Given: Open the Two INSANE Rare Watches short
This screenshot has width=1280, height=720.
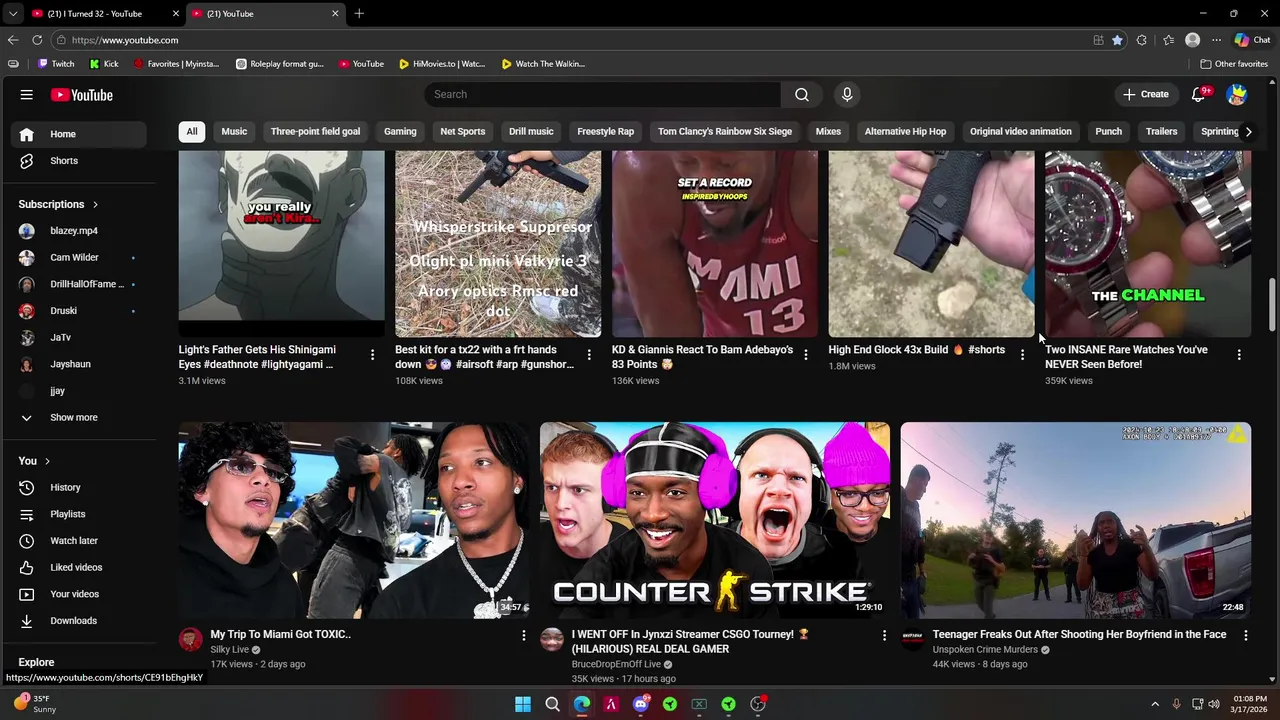Looking at the screenshot, I should click(1147, 244).
